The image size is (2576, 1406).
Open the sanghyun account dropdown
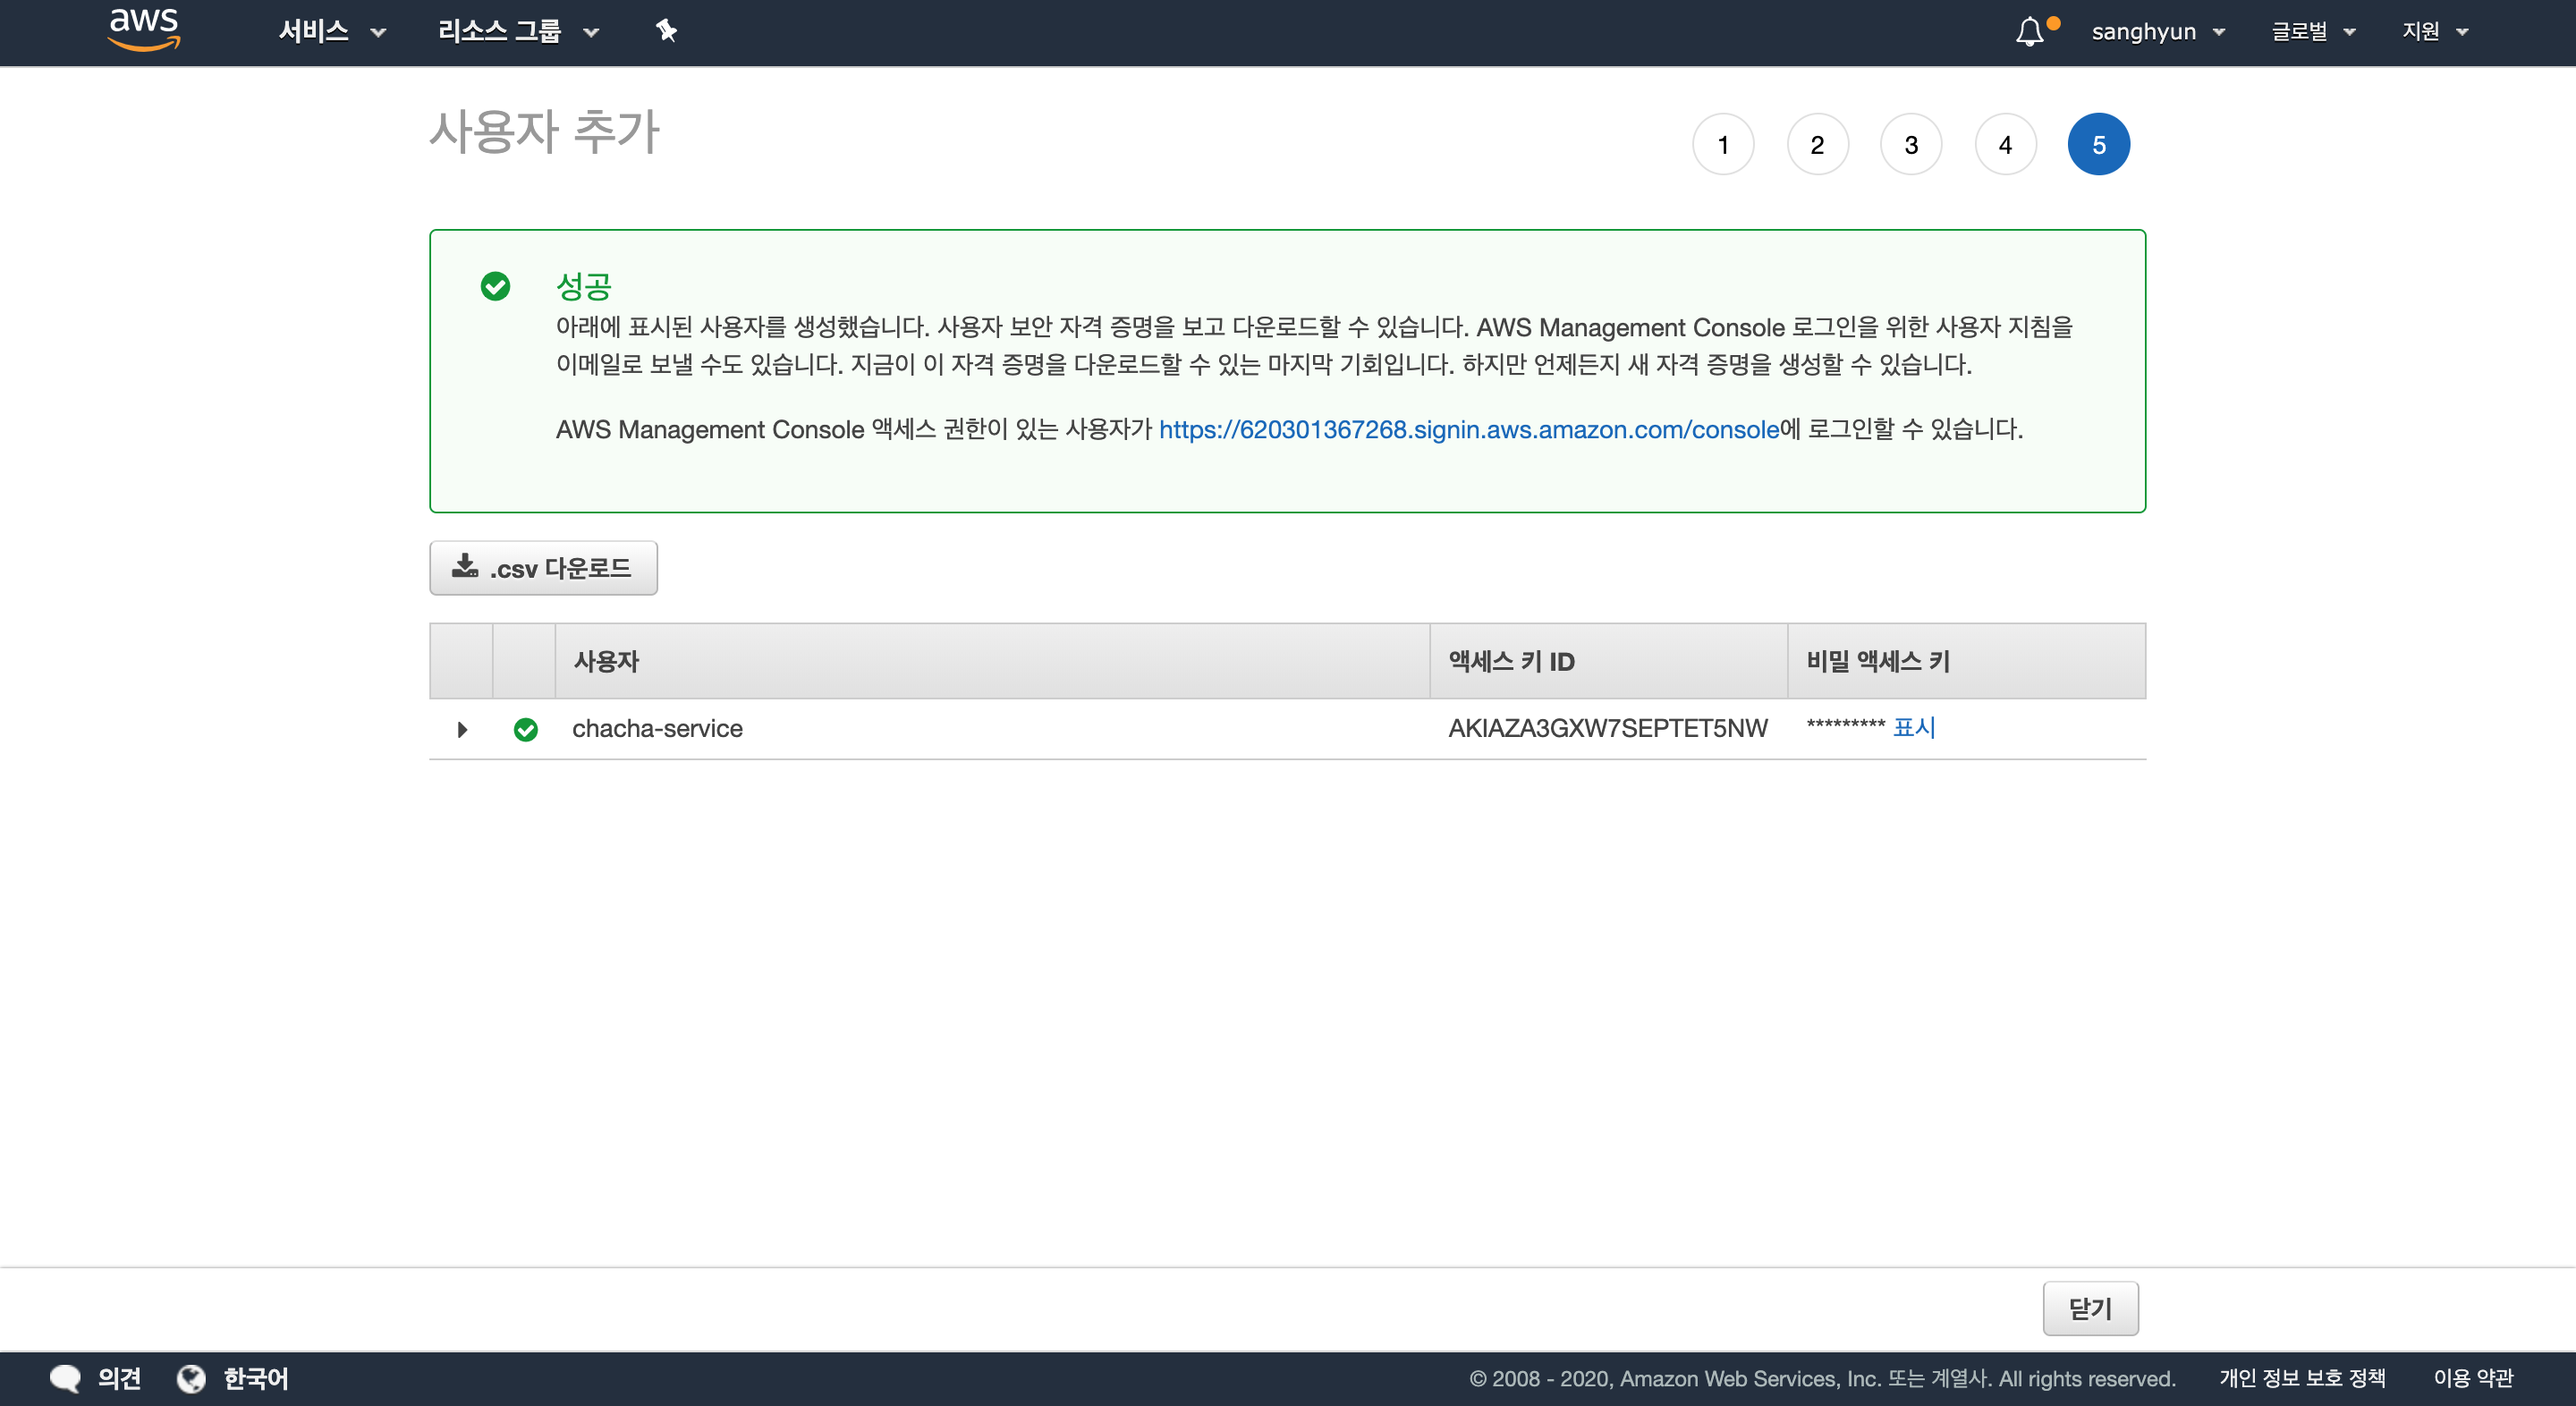pyautogui.click(x=2157, y=32)
